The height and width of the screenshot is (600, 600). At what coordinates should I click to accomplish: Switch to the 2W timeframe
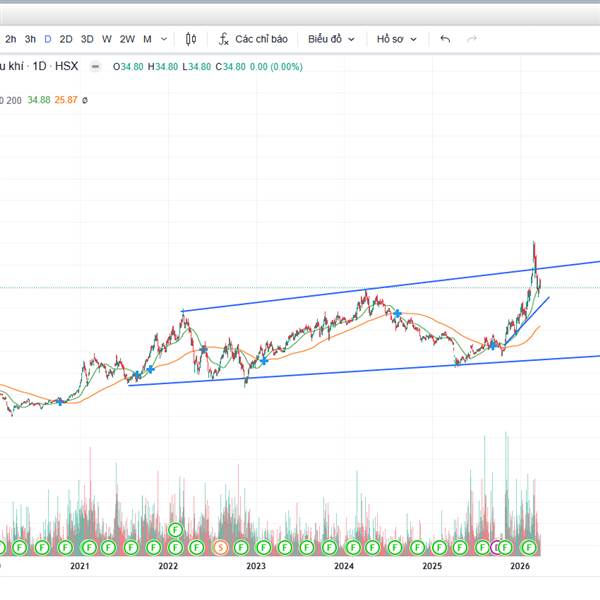(x=127, y=39)
